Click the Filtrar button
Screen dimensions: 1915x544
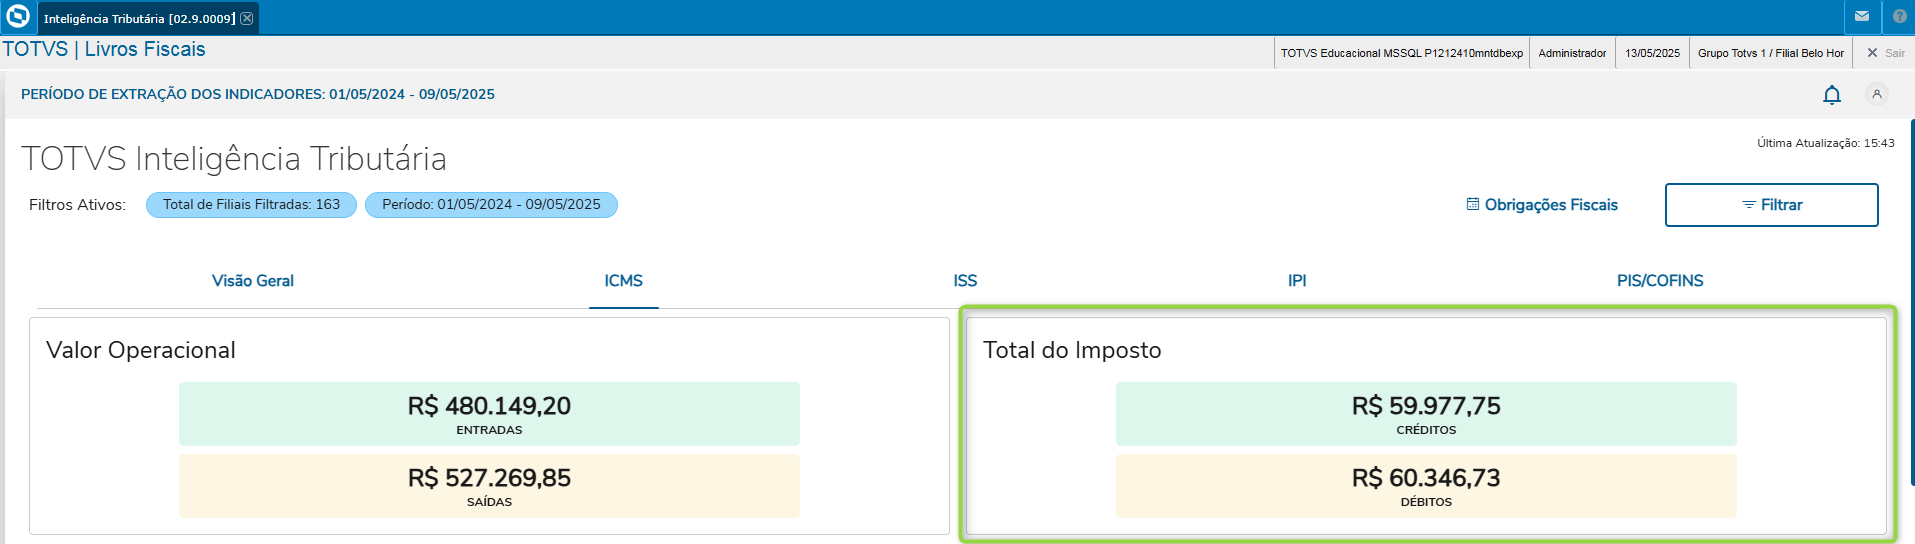coord(1771,205)
